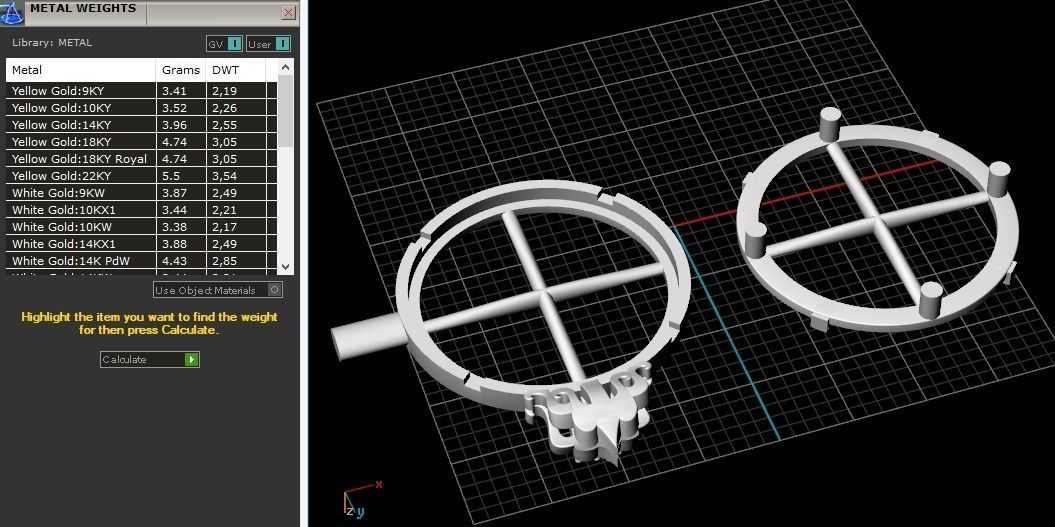Click the Metal column header

coord(81,70)
